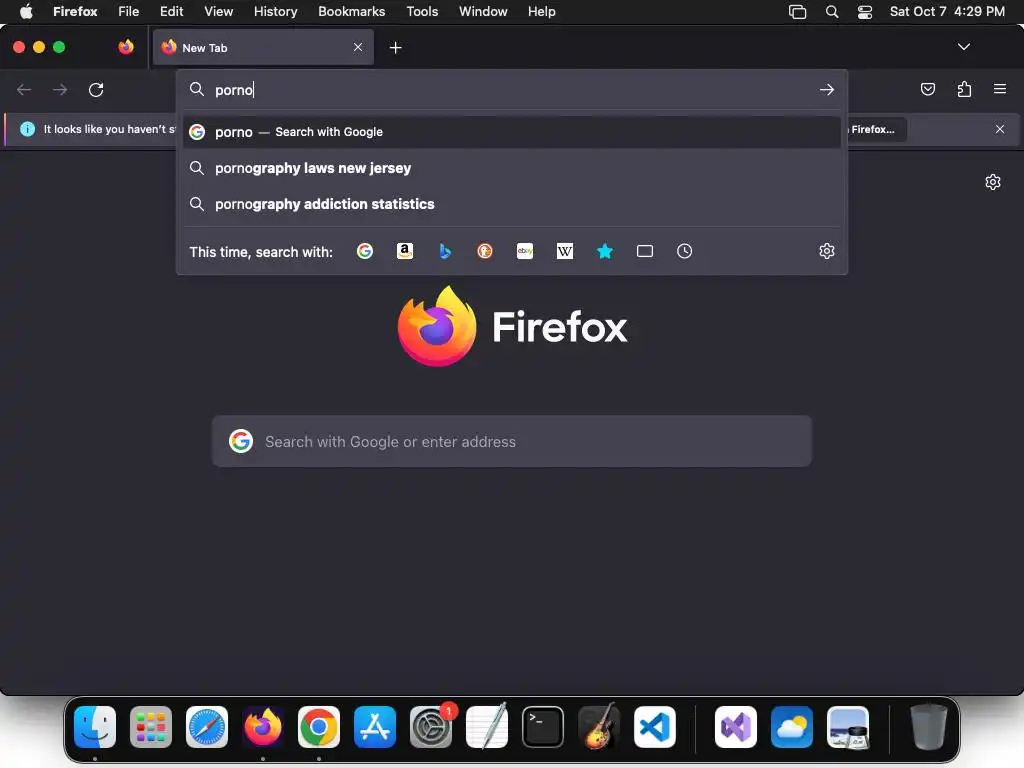Dismiss the notification bar
This screenshot has width=1024, height=768.
tap(1000, 129)
